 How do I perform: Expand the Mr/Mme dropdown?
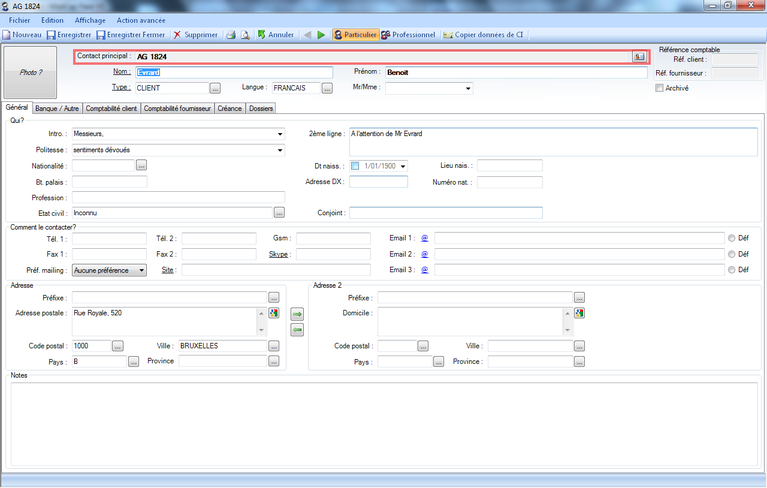(x=468, y=88)
